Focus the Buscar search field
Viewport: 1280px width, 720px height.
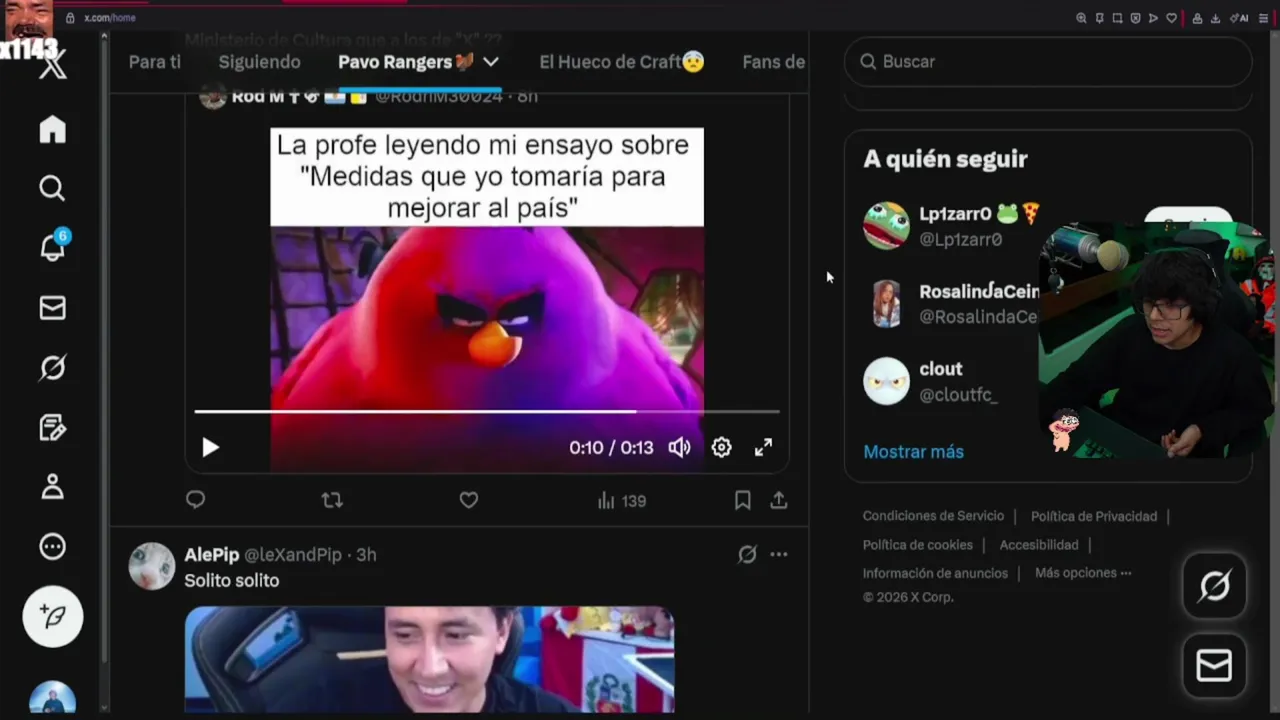[x=1048, y=62]
